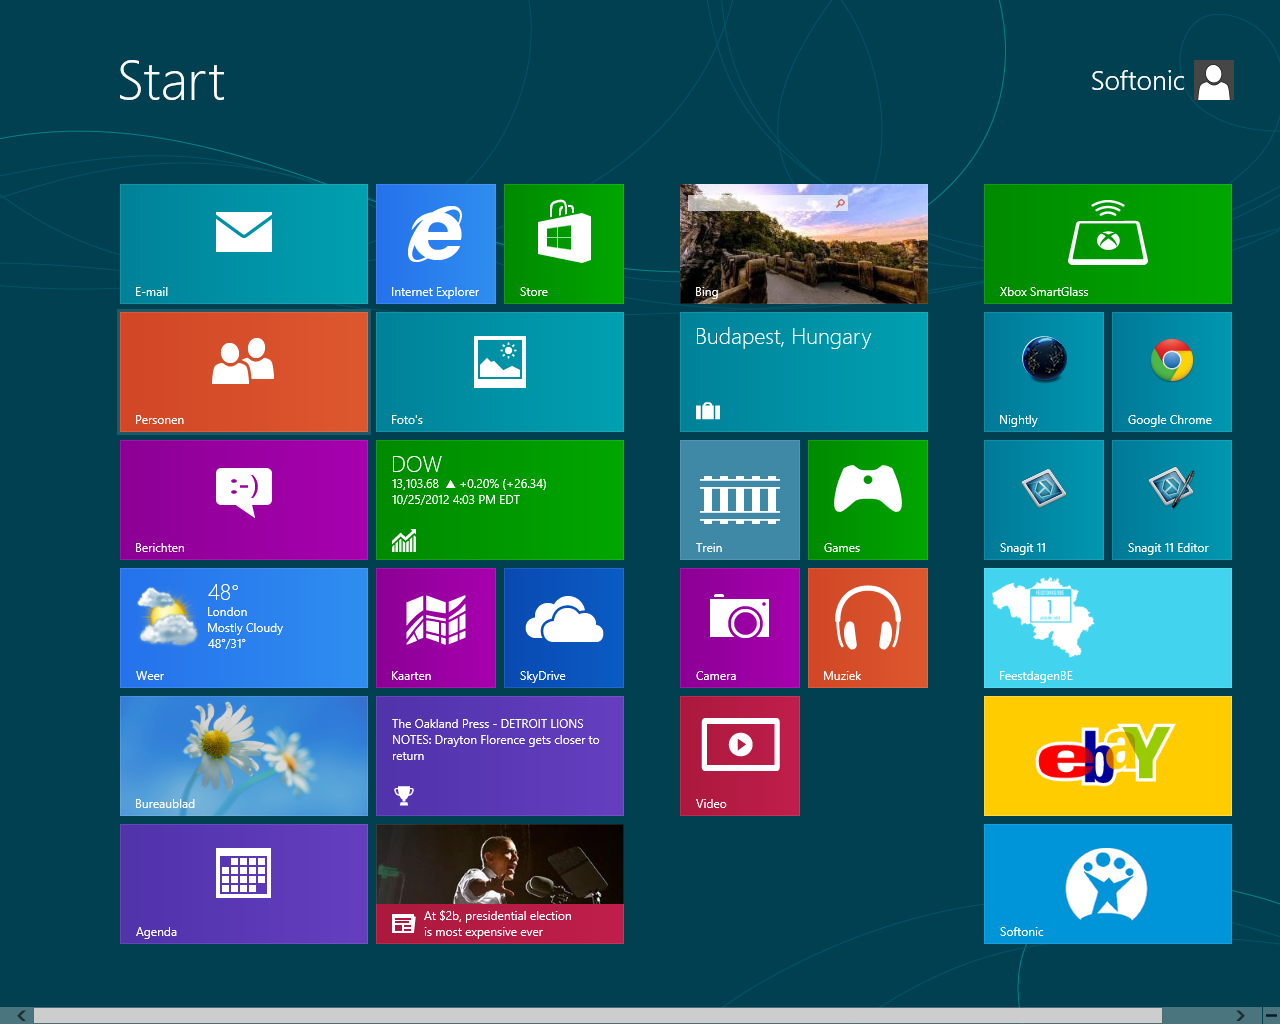Open the Nightly browser
Image resolution: width=1280 pixels, height=1024 pixels.
(1043, 371)
